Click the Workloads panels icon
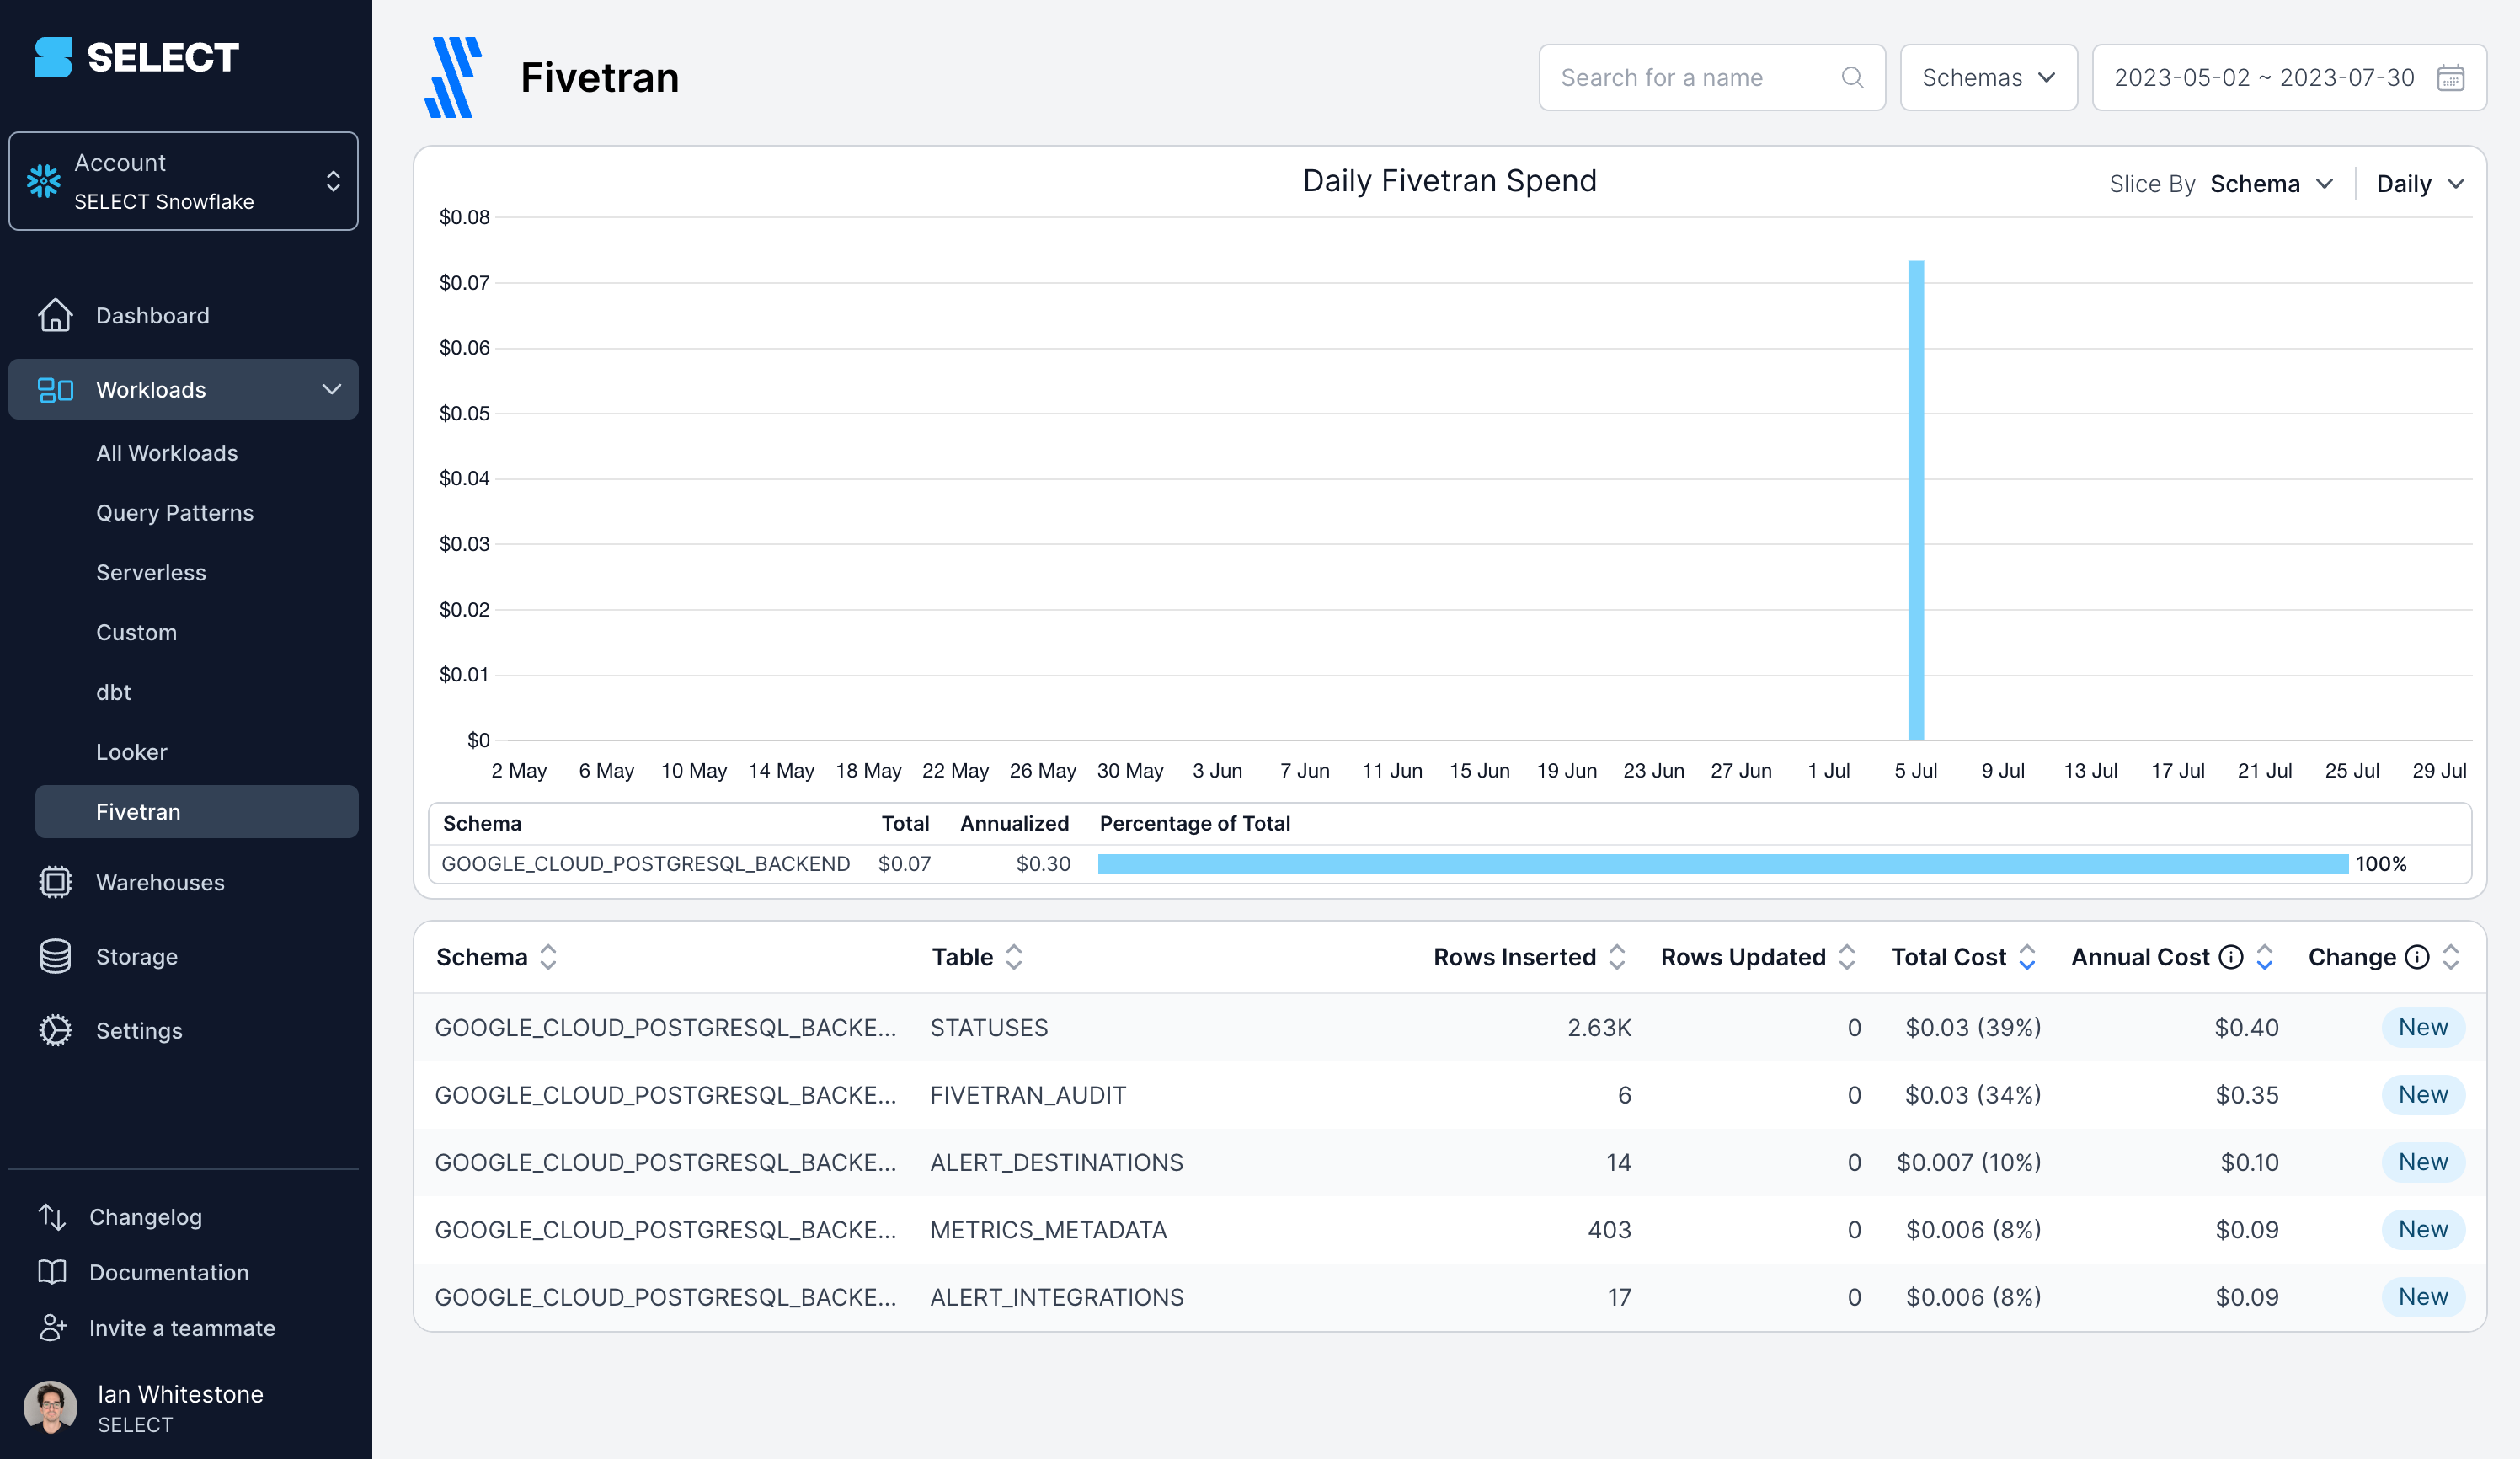The image size is (2520, 1459). click(x=55, y=390)
